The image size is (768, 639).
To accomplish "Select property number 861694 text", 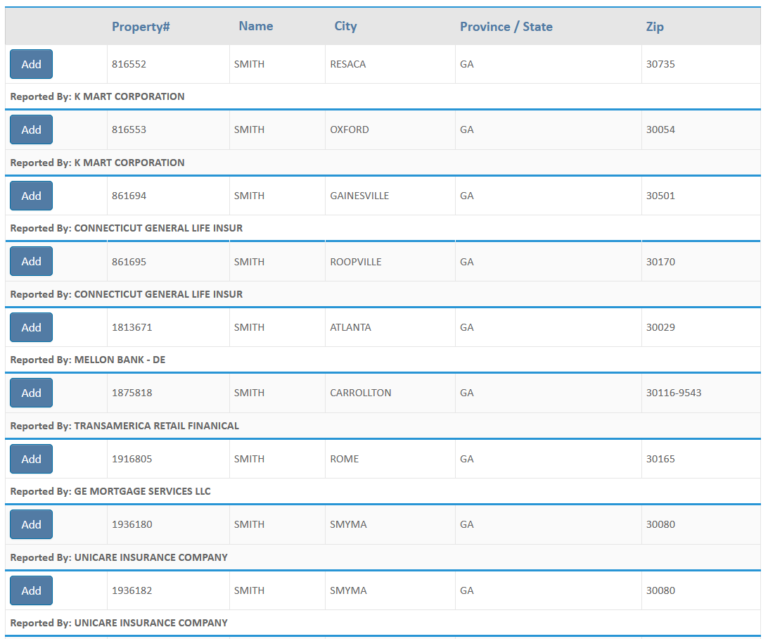I will 129,196.
